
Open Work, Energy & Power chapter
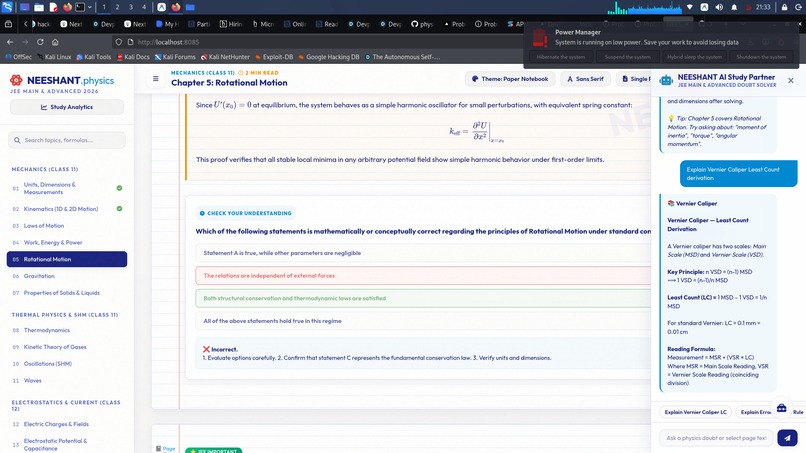coord(67,242)
